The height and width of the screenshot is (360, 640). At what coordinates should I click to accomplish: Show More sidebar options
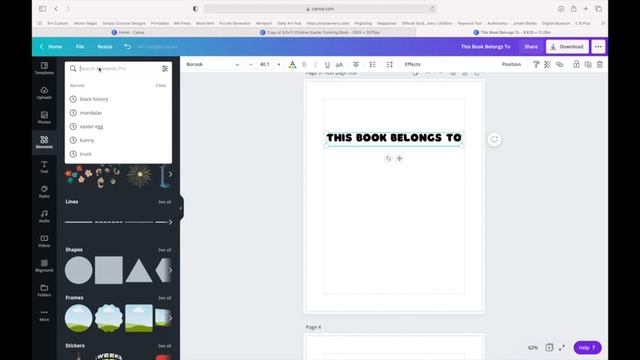click(x=44, y=315)
